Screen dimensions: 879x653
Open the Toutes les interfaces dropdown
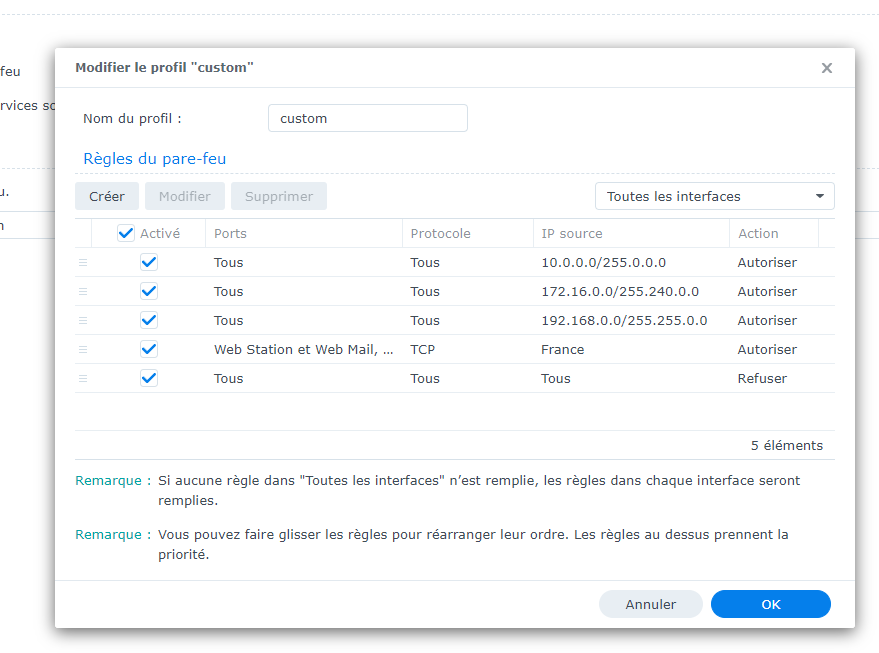(x=715, y=196)
